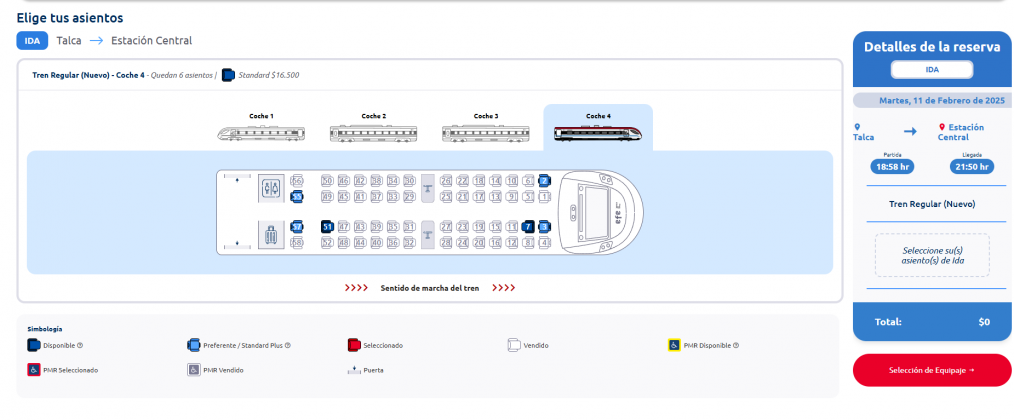The width and height of the screenshot is (1014, 420).
Task: Click the blue IDA trip badge
Action: tap(32, 41)
